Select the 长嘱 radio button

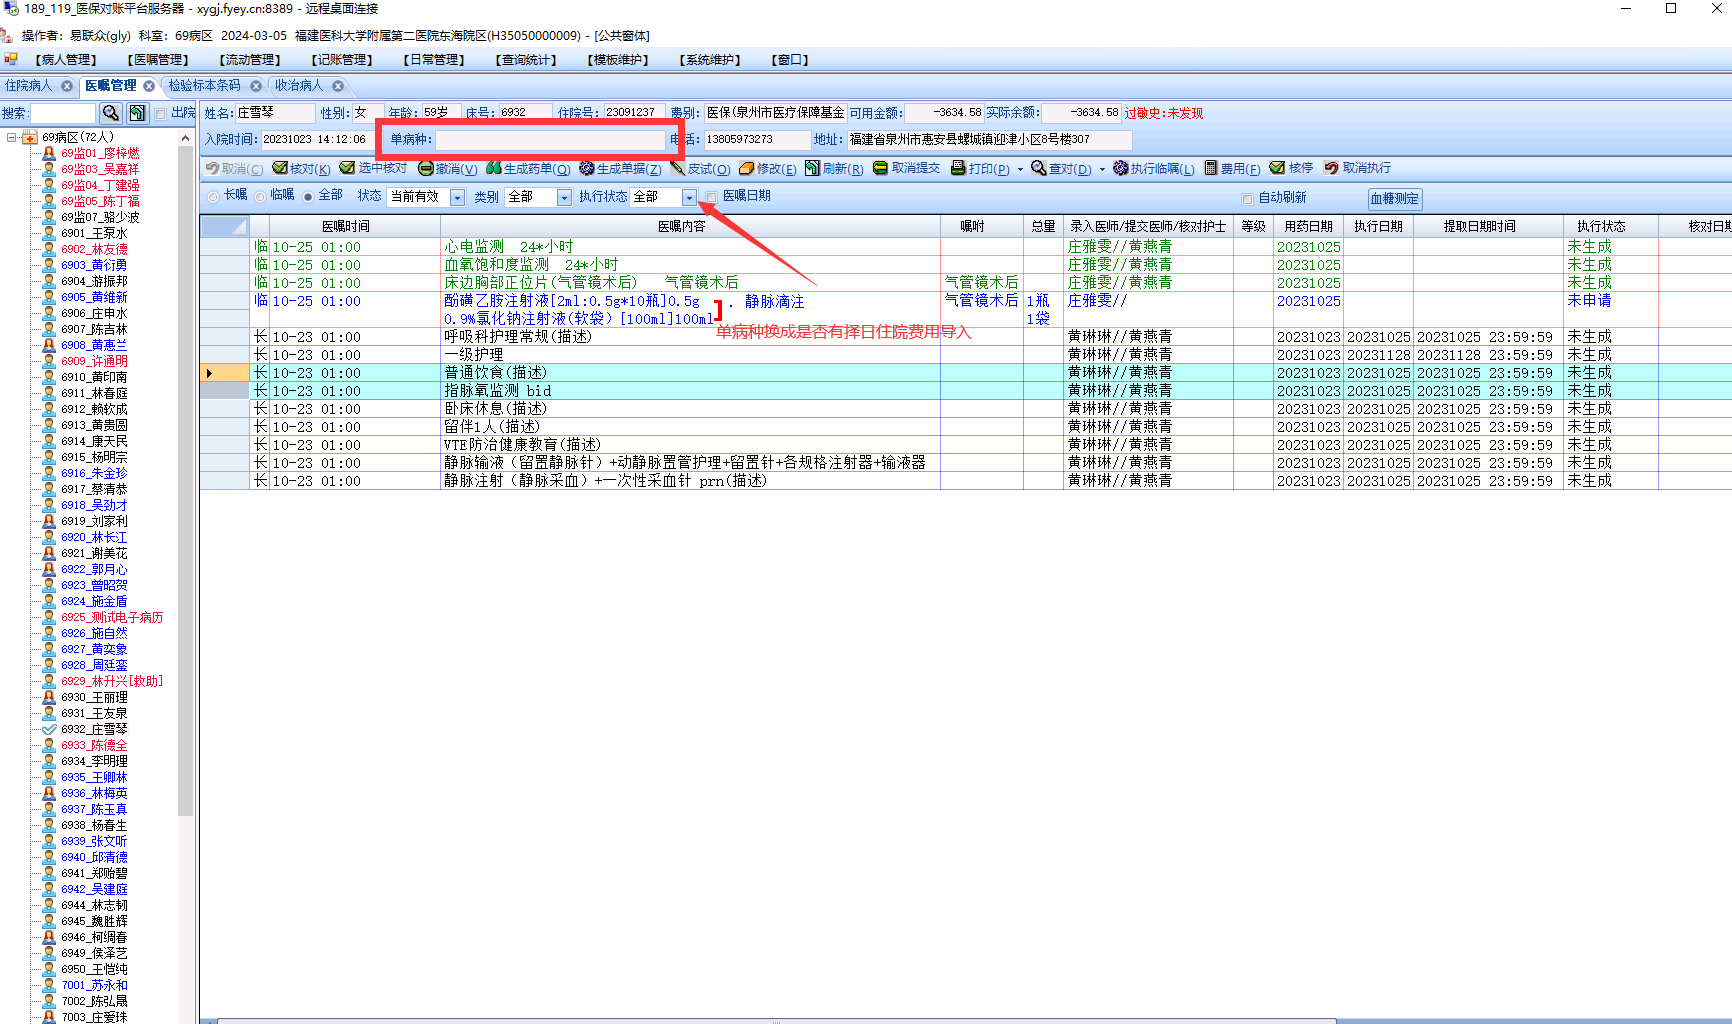pyautogui.click(x=213, y=197)
